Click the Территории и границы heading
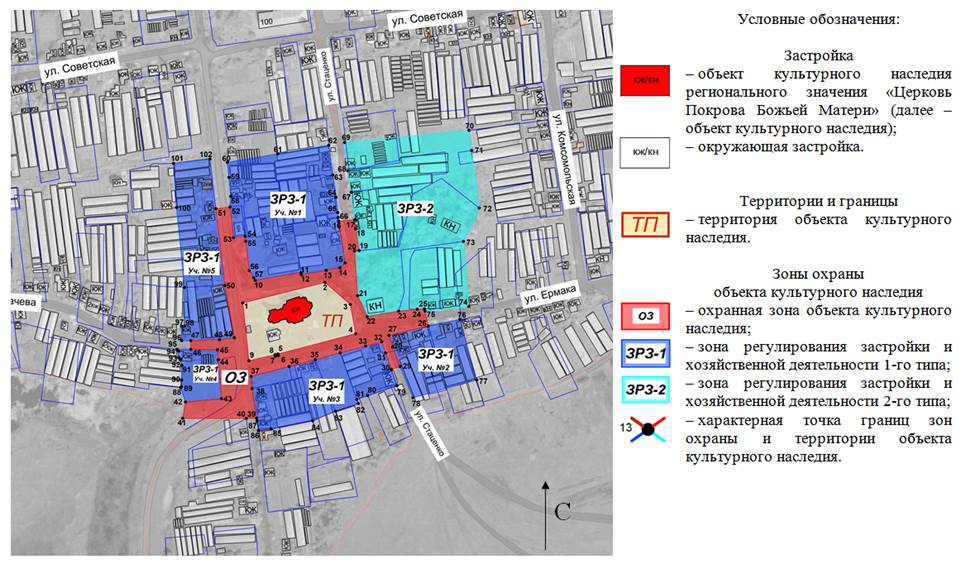Screen dimensions: 971x564 tap(817, 201)
